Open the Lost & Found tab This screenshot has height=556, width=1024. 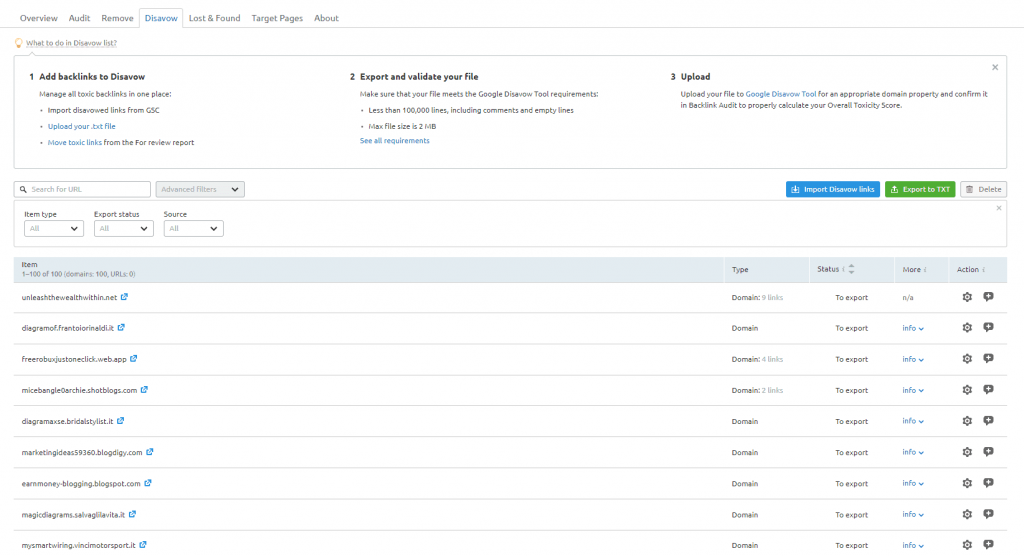coord(214,18)
